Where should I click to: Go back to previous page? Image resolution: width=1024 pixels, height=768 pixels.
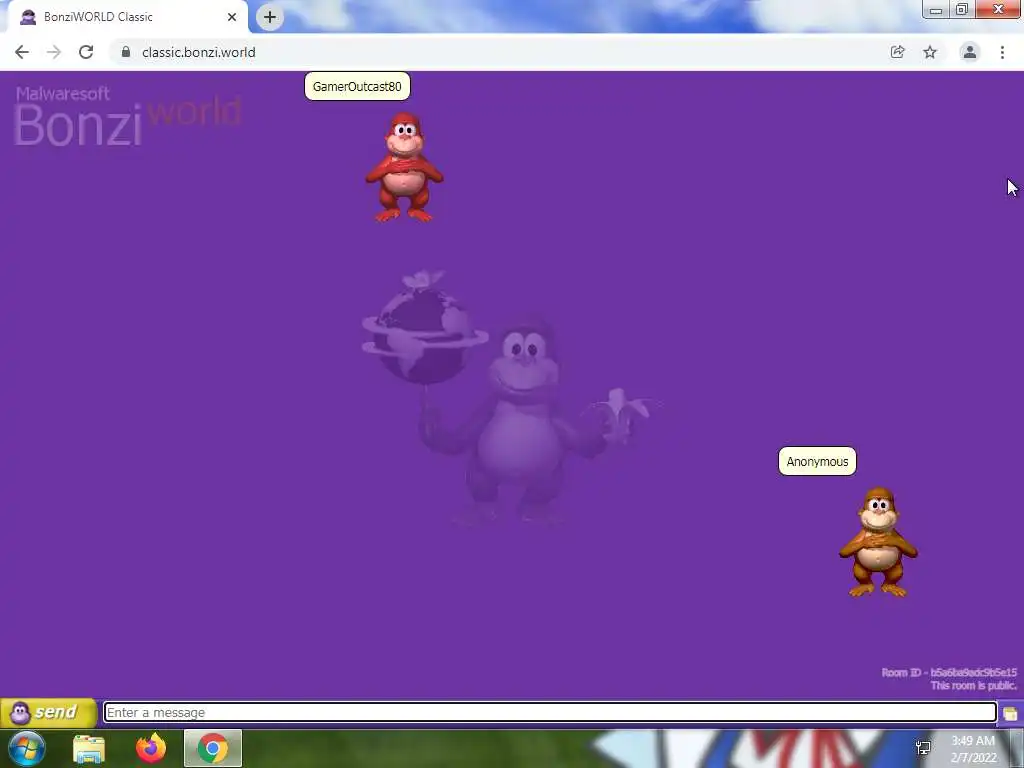point(22,52)
